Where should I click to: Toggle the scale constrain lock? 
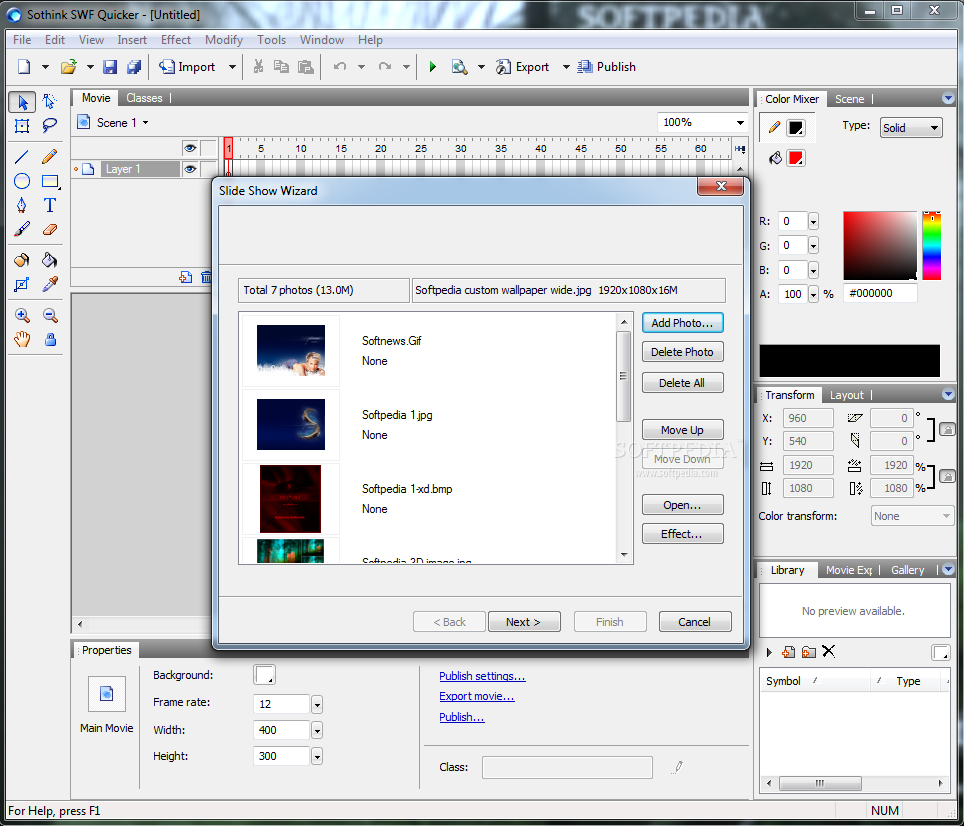[947, 476]
